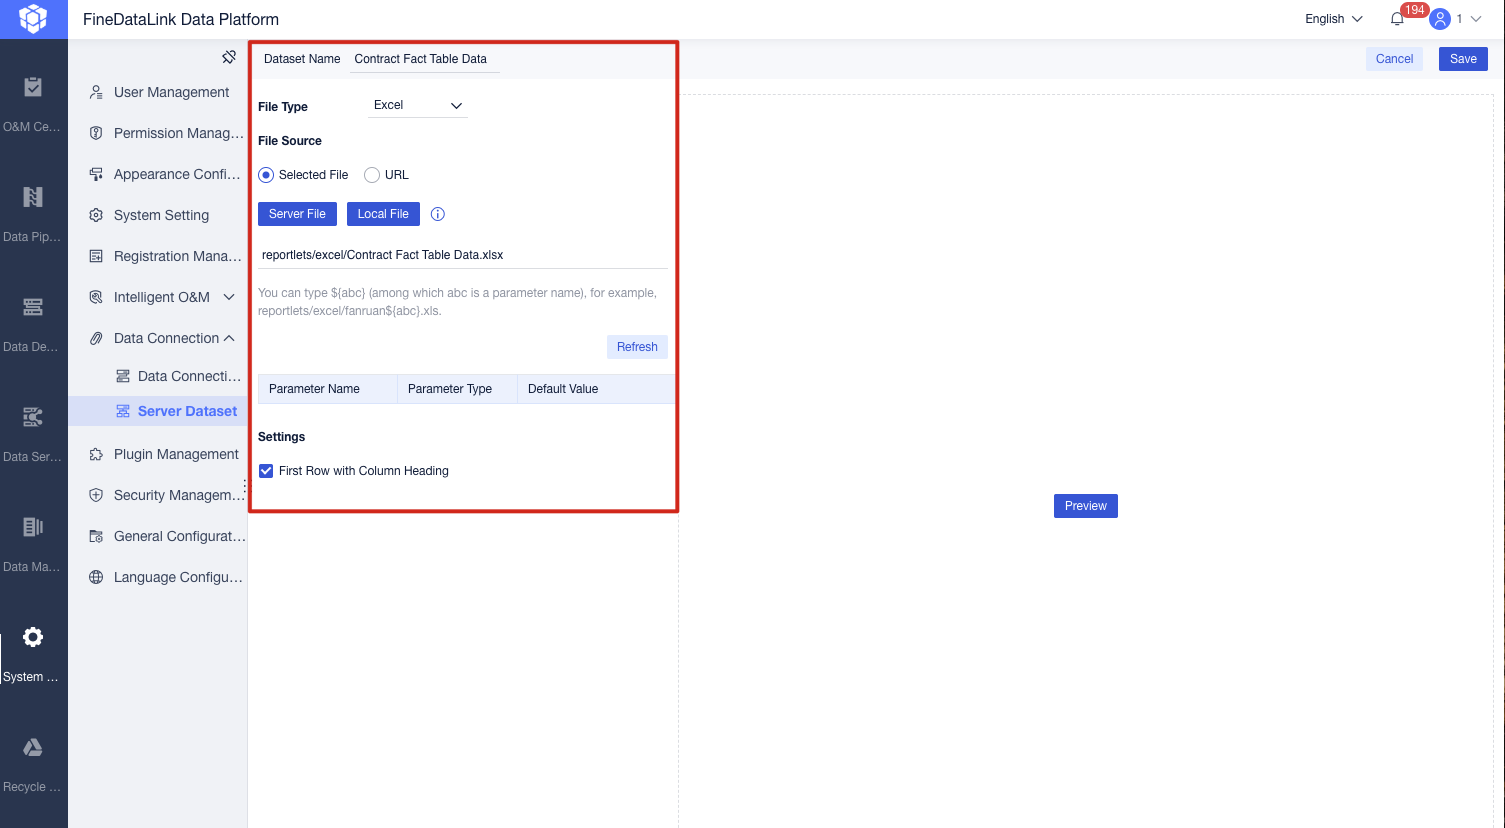Screen dimensions: 1505x828
Task: Click the file path input field
Action: coord(463,255)
